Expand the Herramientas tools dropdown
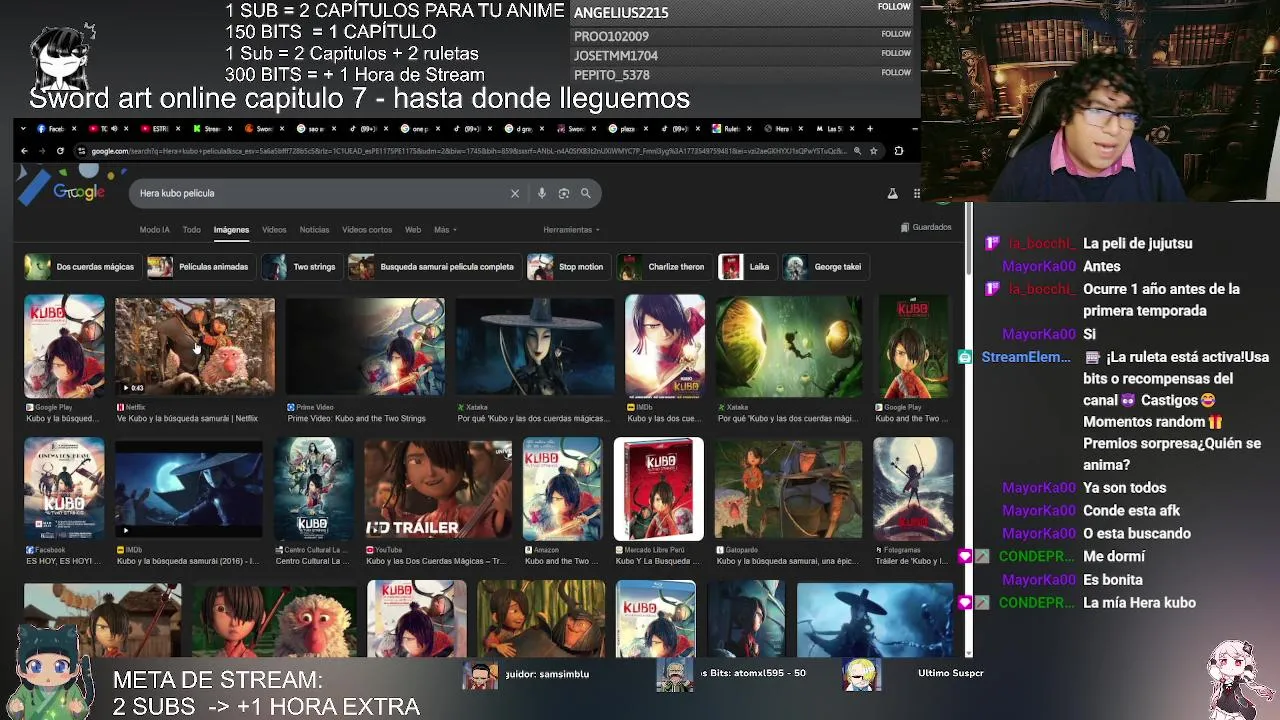Image resolution: width=1280 pixels, height=720 pixels. click(x=571, y=230)
